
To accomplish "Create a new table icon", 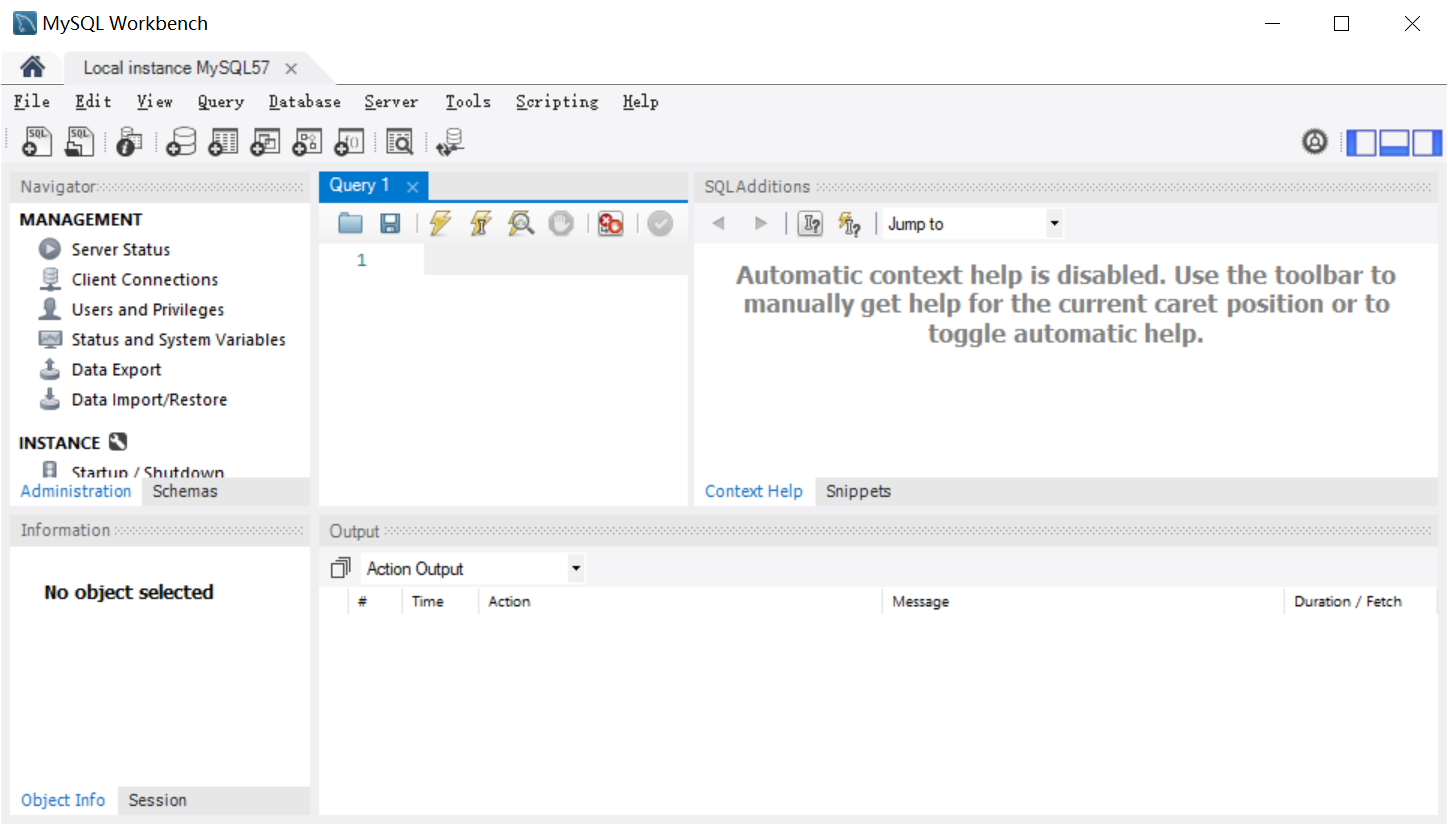I will pos(223,142).
